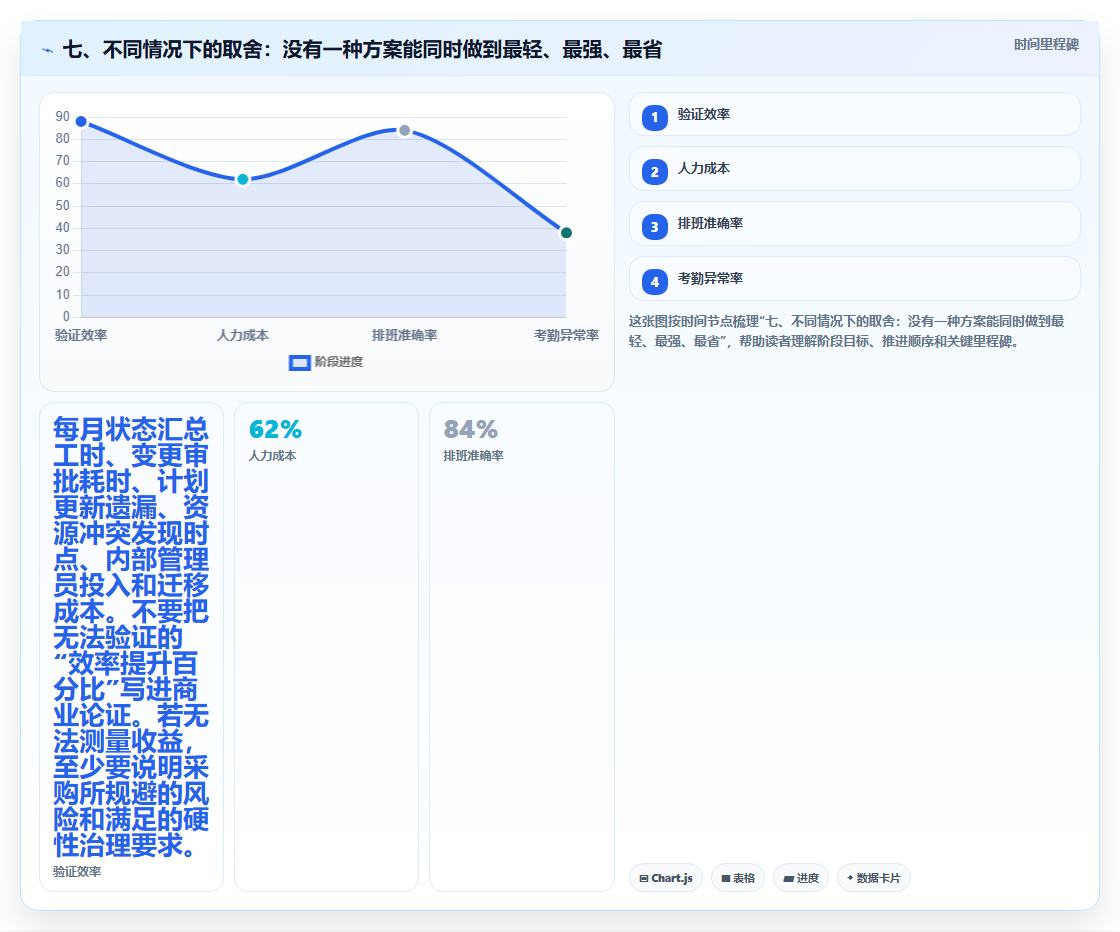Viewport: 1120px width, 932px height.
Task: Click the green 考勤异常率 data point
Action: [x=566, y=233]
